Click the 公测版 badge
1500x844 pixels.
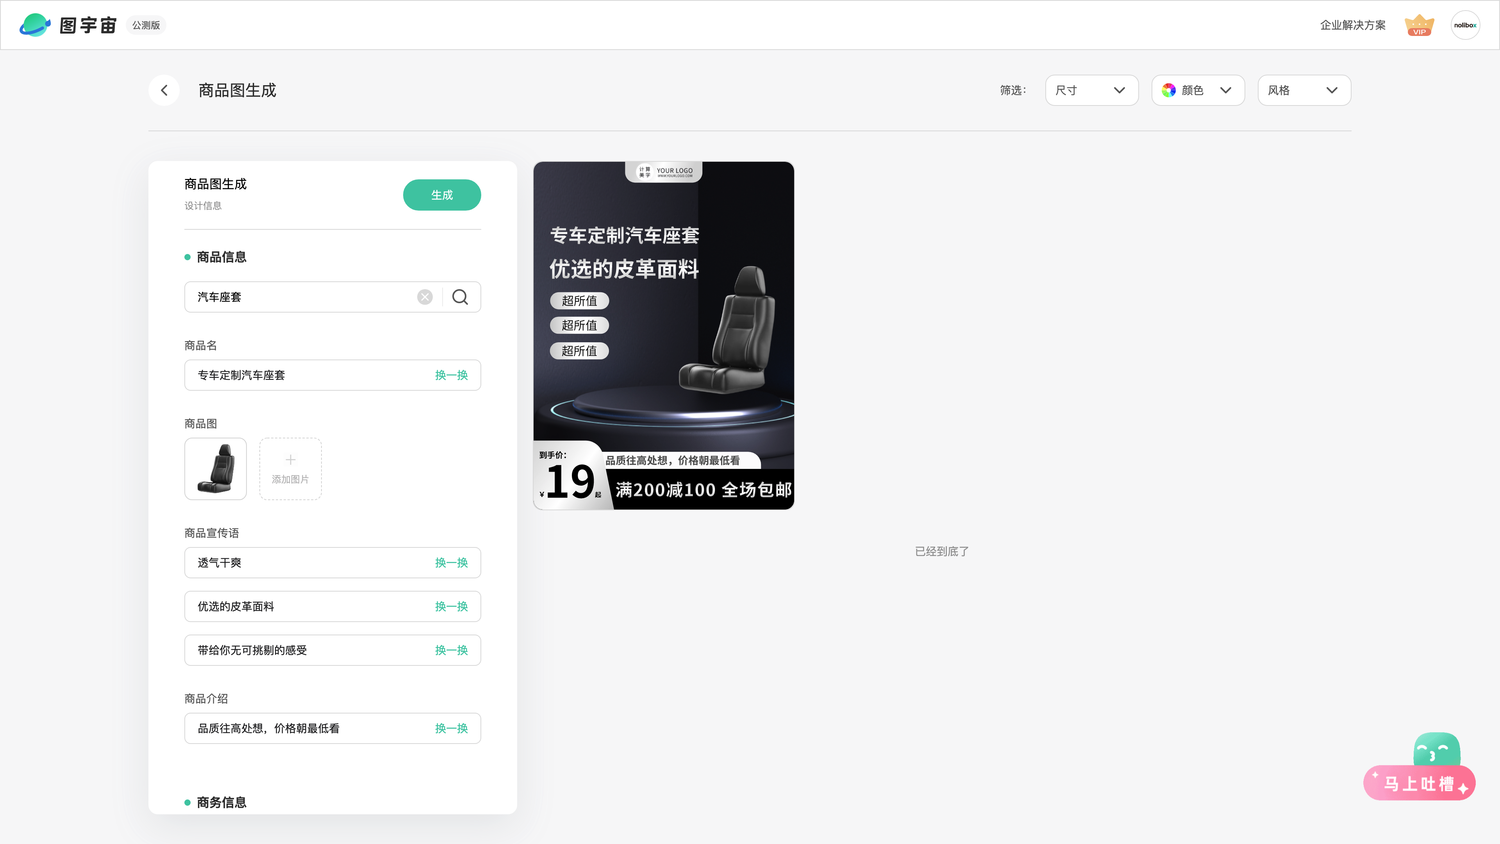click(x=146, y=25)
